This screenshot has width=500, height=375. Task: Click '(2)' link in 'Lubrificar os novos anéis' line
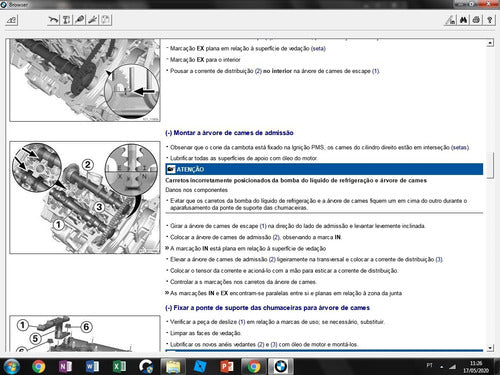(261, 344)
